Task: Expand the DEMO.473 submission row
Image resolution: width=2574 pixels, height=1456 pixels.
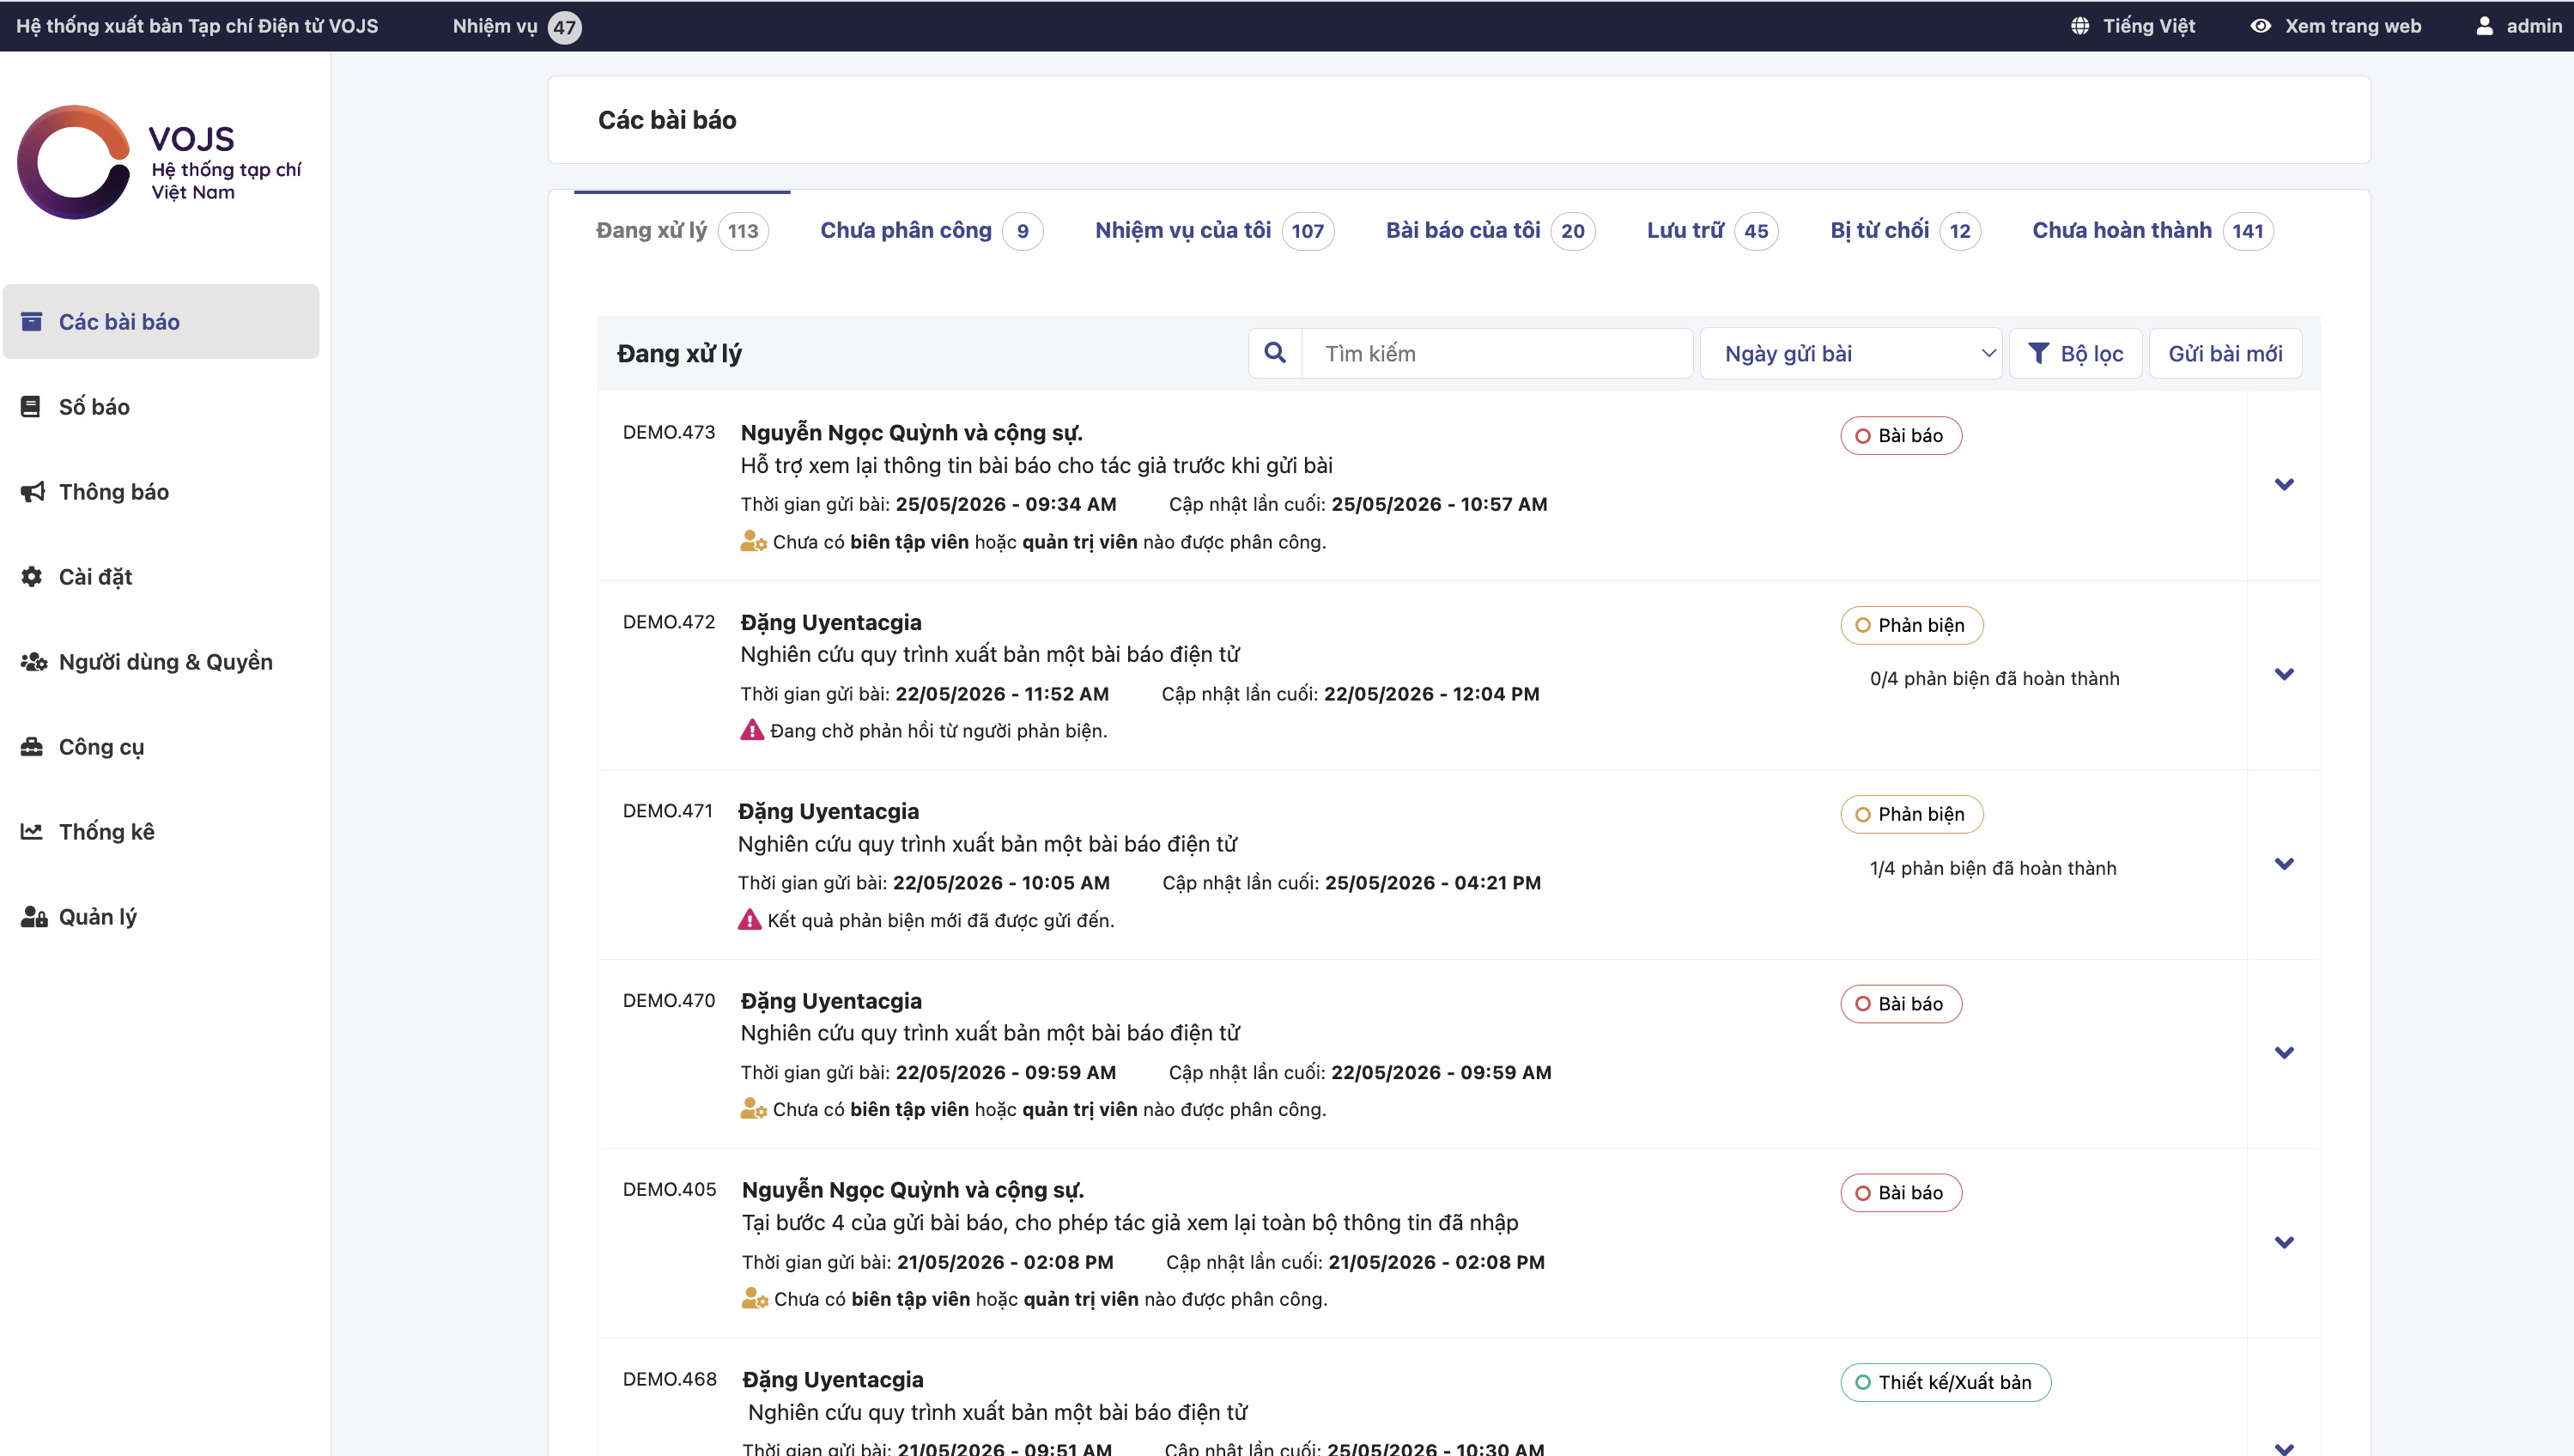Action: point(2284,485)
